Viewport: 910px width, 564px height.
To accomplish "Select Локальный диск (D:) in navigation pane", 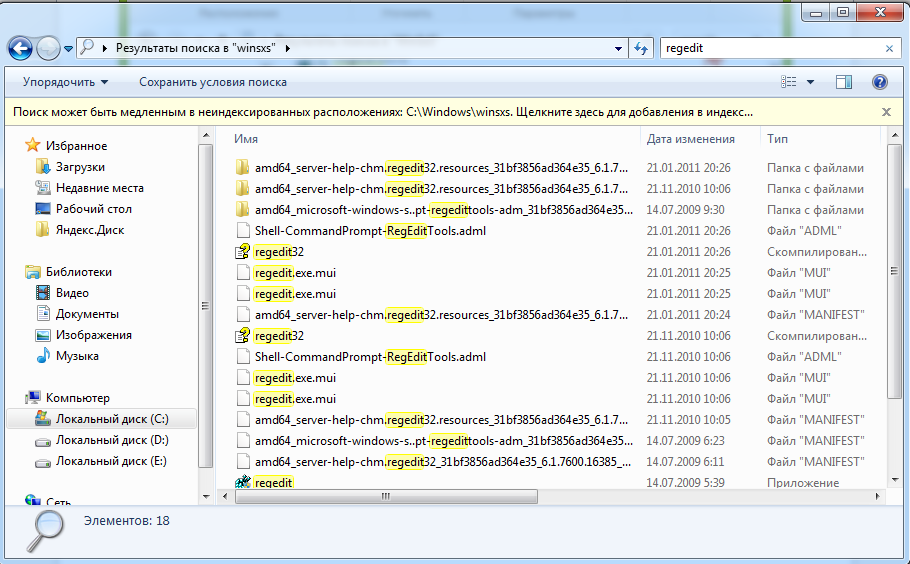I will [x=111, y=440].
